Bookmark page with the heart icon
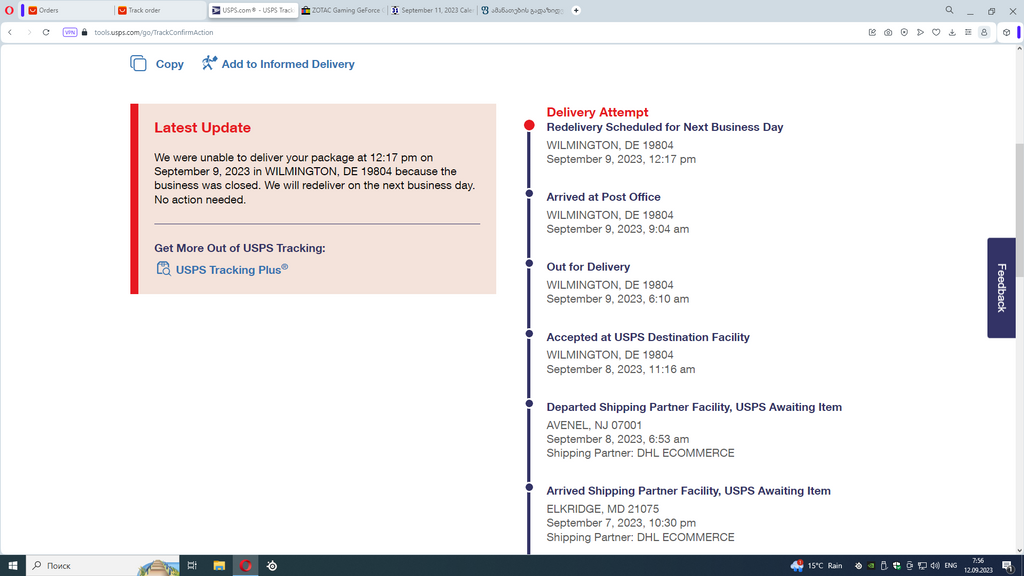The width and height of the screenshot is (1024, 576). point(936,32)
